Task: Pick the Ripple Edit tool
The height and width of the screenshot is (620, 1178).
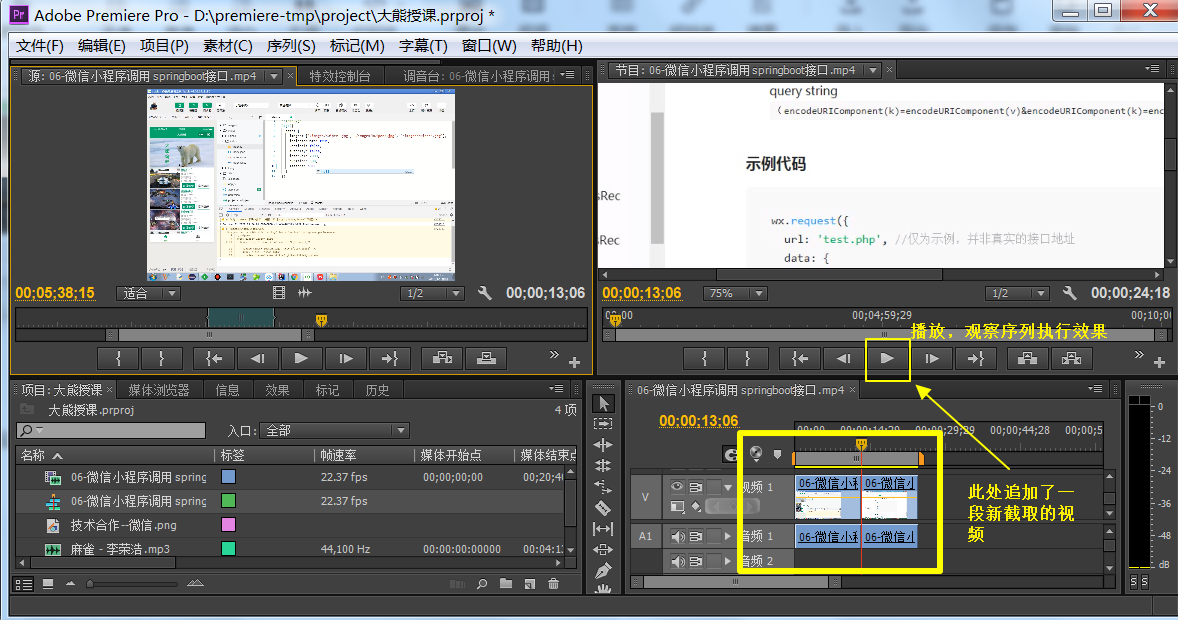Action: [x=603, y=445]
